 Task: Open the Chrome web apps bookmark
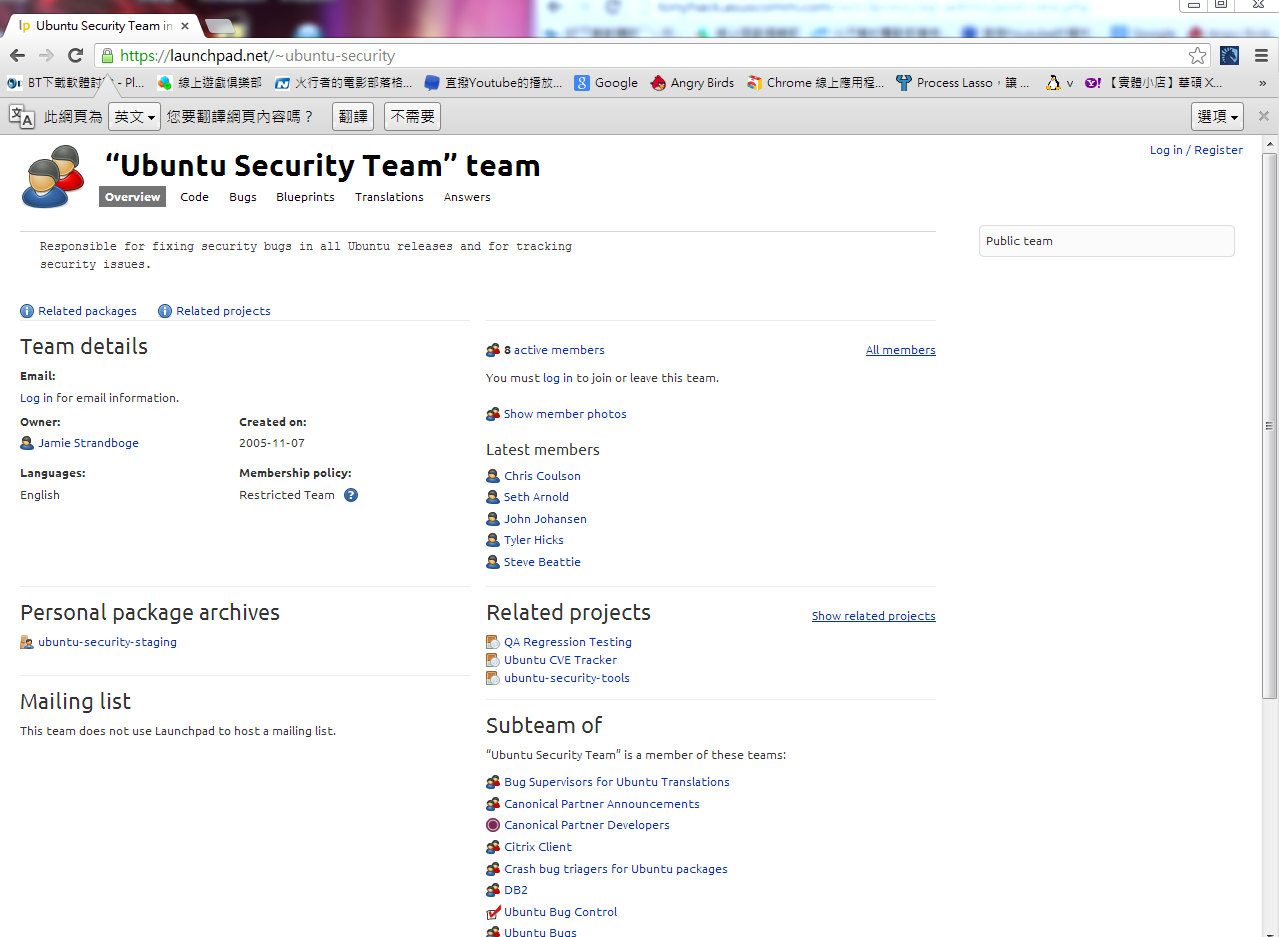(x=815, y=83)
